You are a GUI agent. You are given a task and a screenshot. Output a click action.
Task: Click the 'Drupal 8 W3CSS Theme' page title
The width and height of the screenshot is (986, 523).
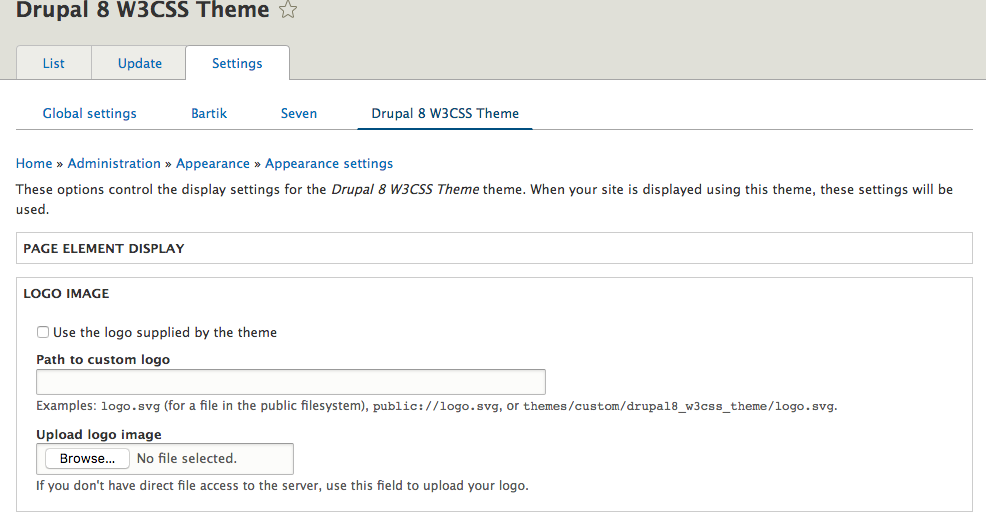click(x=142, y=10)
